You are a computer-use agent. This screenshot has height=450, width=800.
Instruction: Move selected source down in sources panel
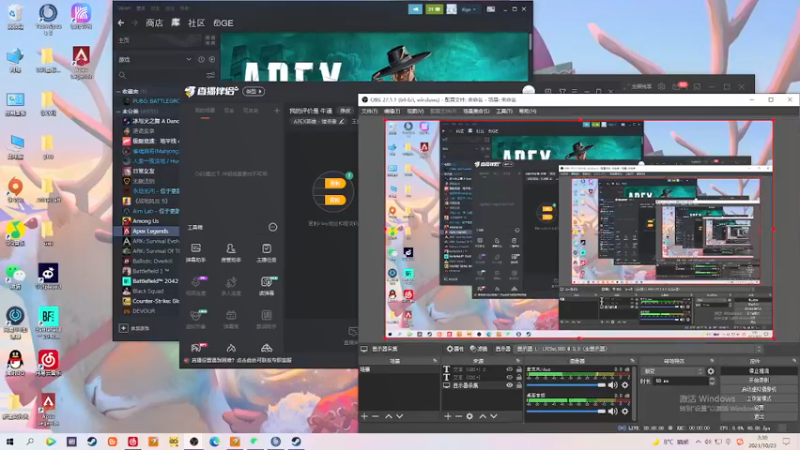[493, 416]
